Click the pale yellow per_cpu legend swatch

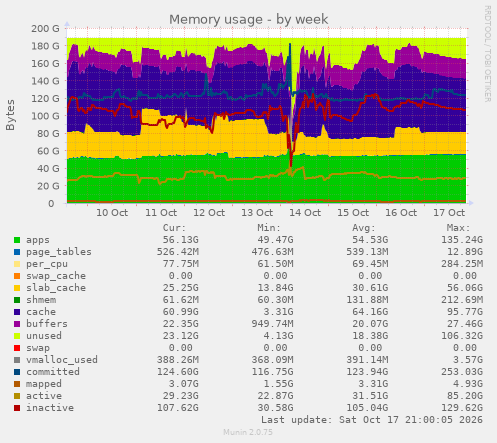17,264
